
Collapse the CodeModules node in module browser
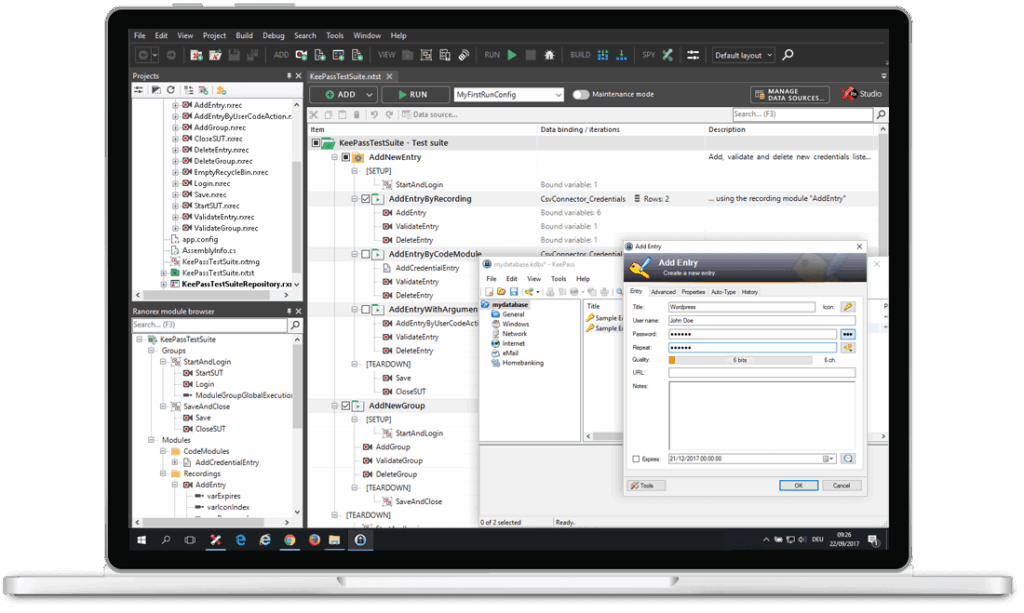[163, 452]
